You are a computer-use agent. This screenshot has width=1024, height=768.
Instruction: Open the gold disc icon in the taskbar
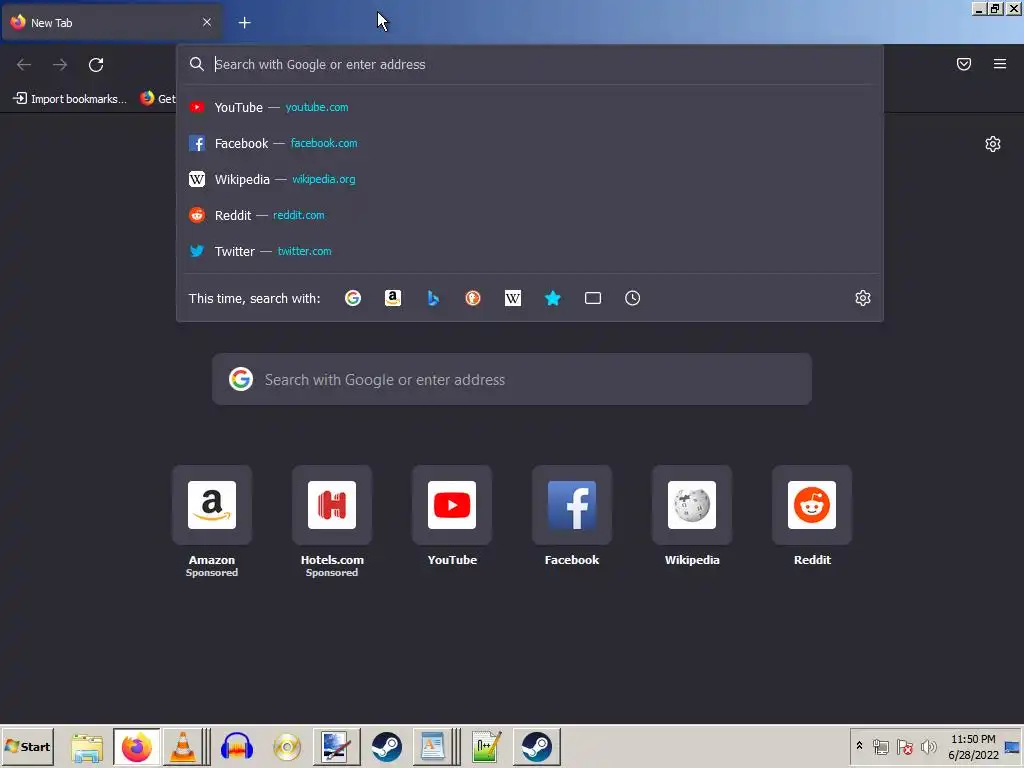pyautogui.click(x=287, y=747)
